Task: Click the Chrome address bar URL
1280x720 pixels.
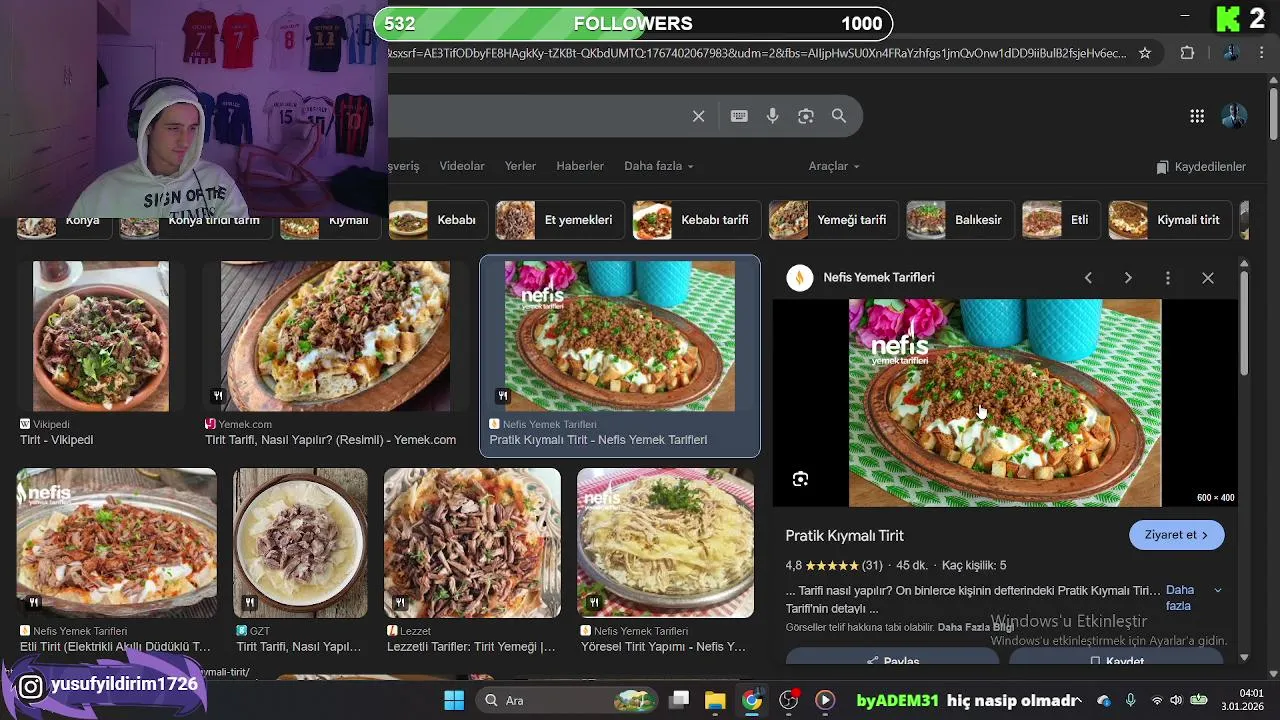Action: 757,53
